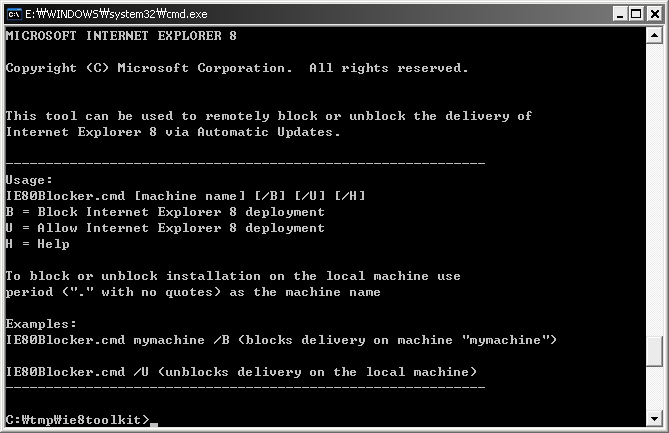Viewport: 669px width, 433px height.
Task: Click the blinking cursor after C:\tmp\ie8toolkit>
Action: [154, 424]
